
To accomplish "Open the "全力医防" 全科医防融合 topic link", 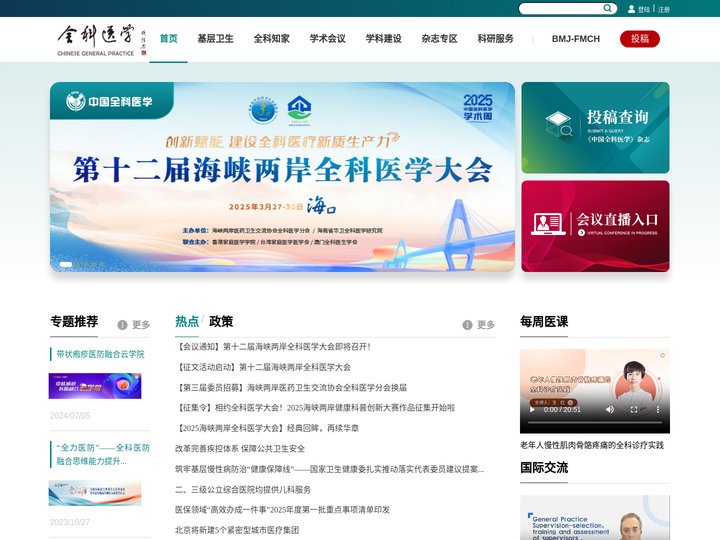I will (x=103, y=454).
